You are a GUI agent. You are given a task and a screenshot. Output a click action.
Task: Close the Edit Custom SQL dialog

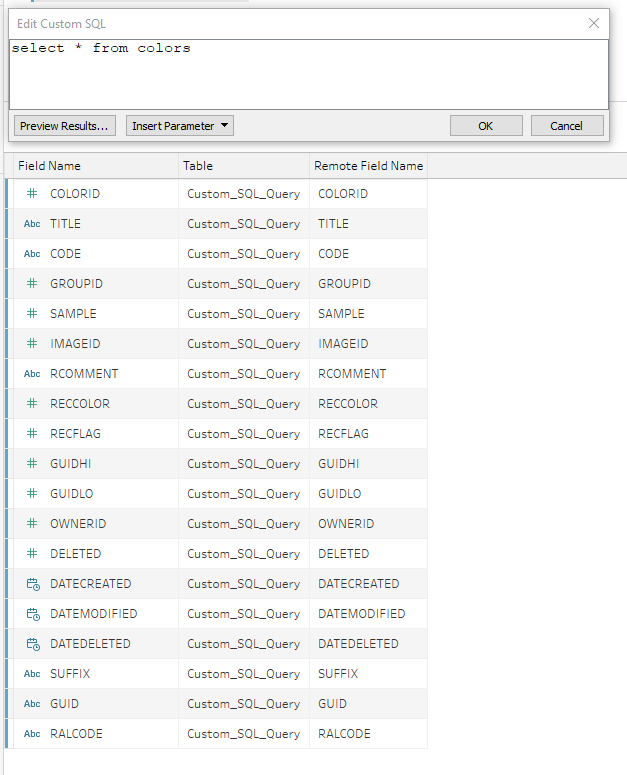click(594, 23)
